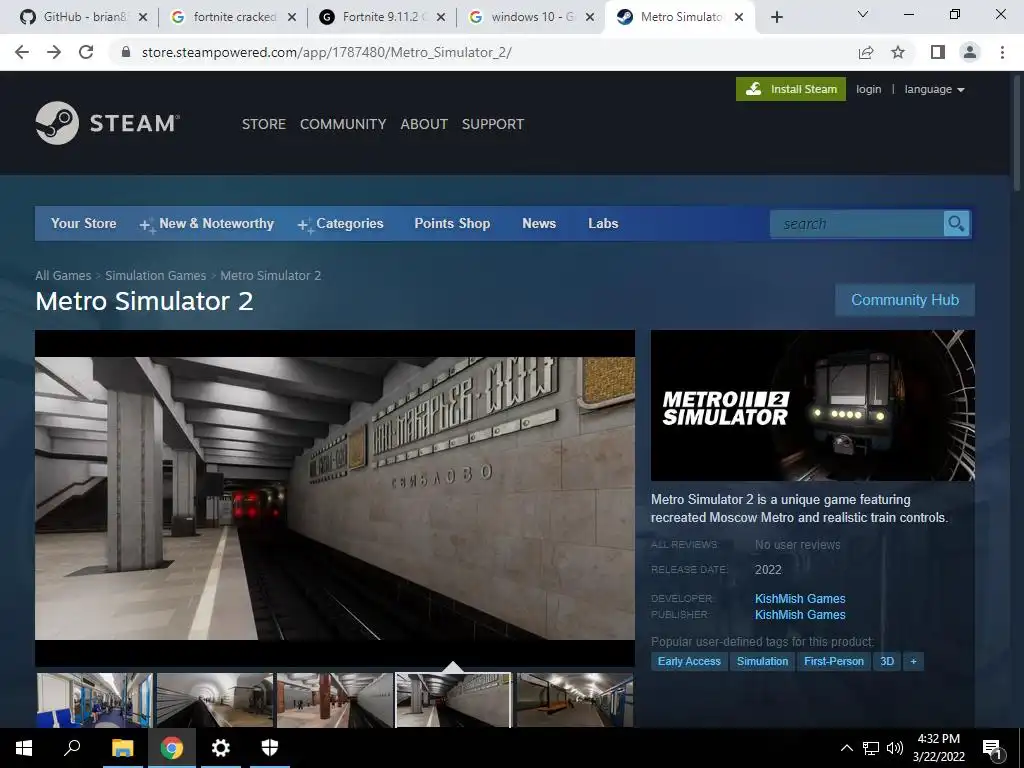Open the notification center icon
The height and width of the screenshot is (768, 1024).
click(x=992, y=748)
